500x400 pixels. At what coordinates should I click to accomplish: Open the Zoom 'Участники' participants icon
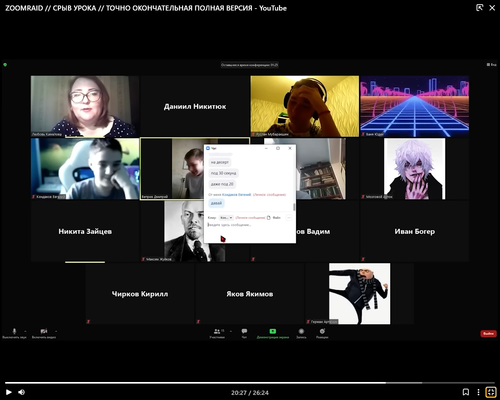(x=217, y=331)
